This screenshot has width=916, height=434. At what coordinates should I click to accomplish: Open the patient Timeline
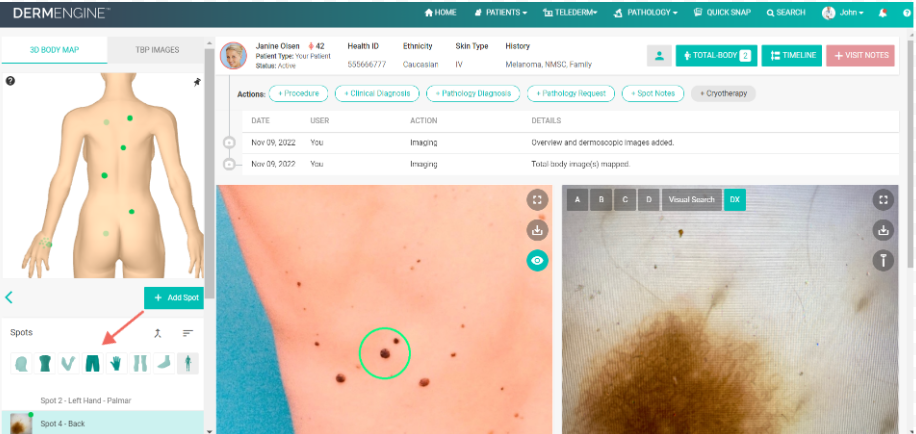[x=792, y=55]
